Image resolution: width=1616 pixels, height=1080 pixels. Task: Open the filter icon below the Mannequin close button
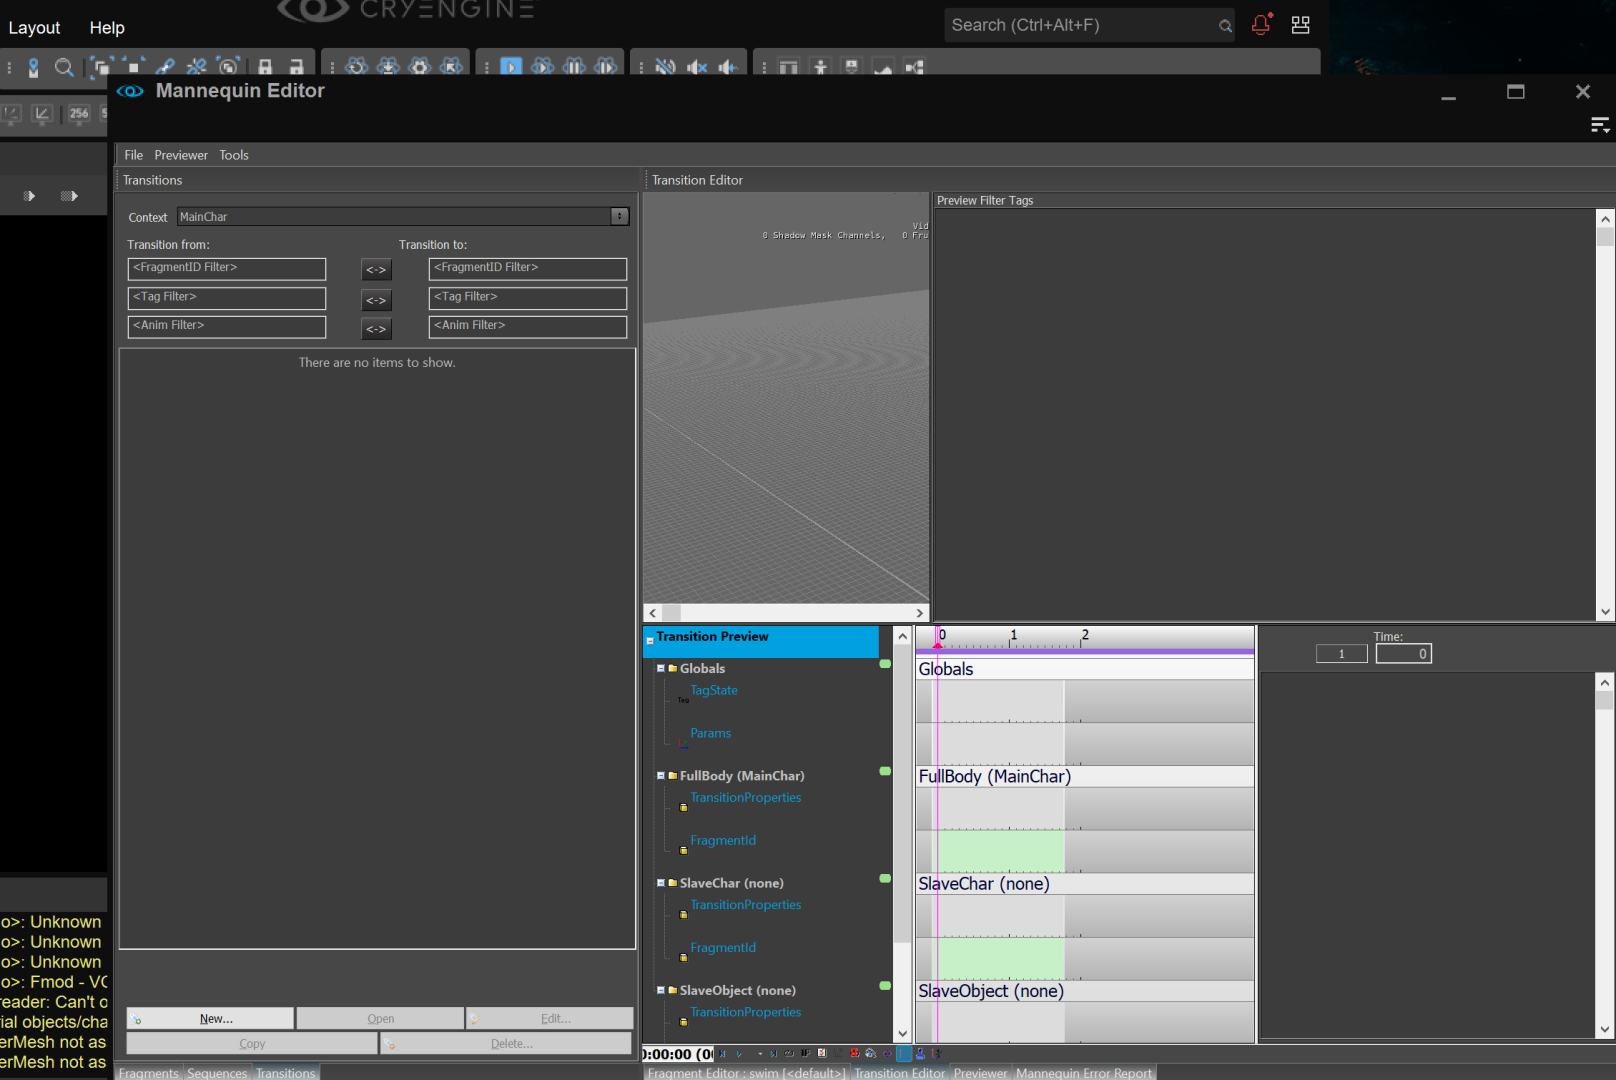tap(1600, 124)
